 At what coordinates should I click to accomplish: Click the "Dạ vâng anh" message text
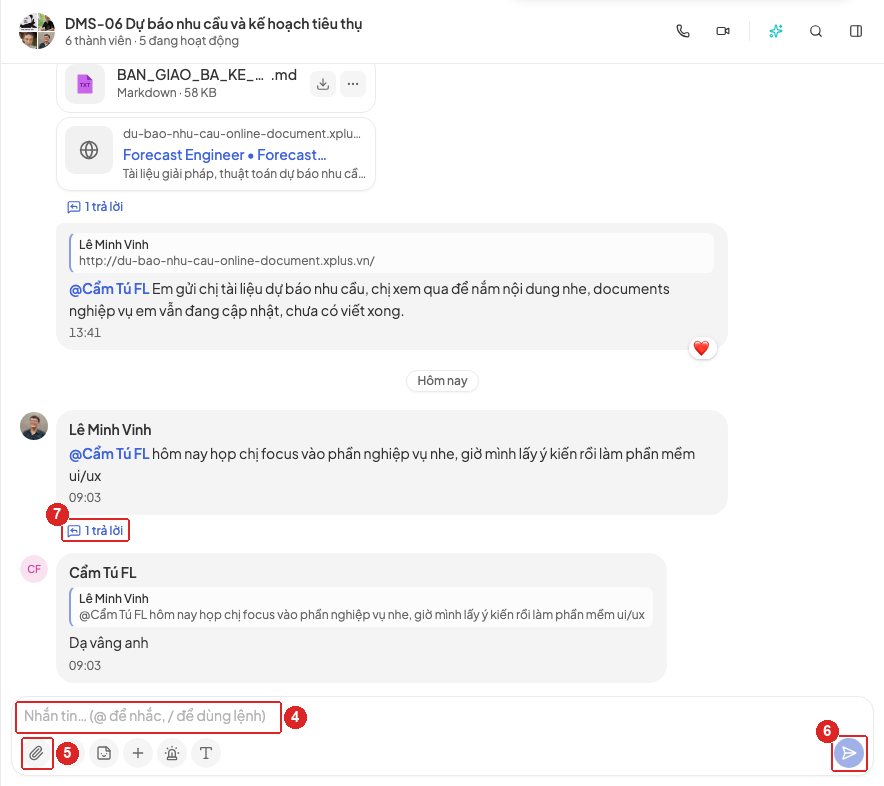108,643
